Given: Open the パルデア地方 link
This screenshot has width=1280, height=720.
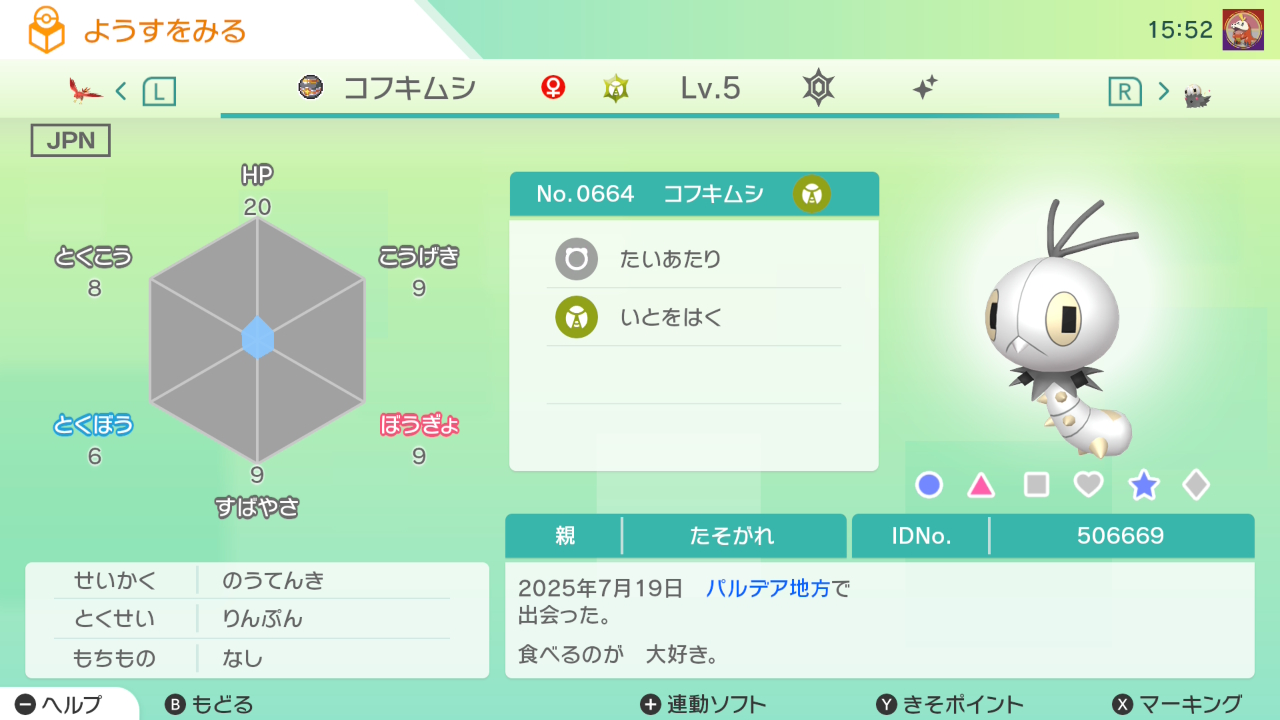Looking at the screenshot, I should click(x=768, y=588).
